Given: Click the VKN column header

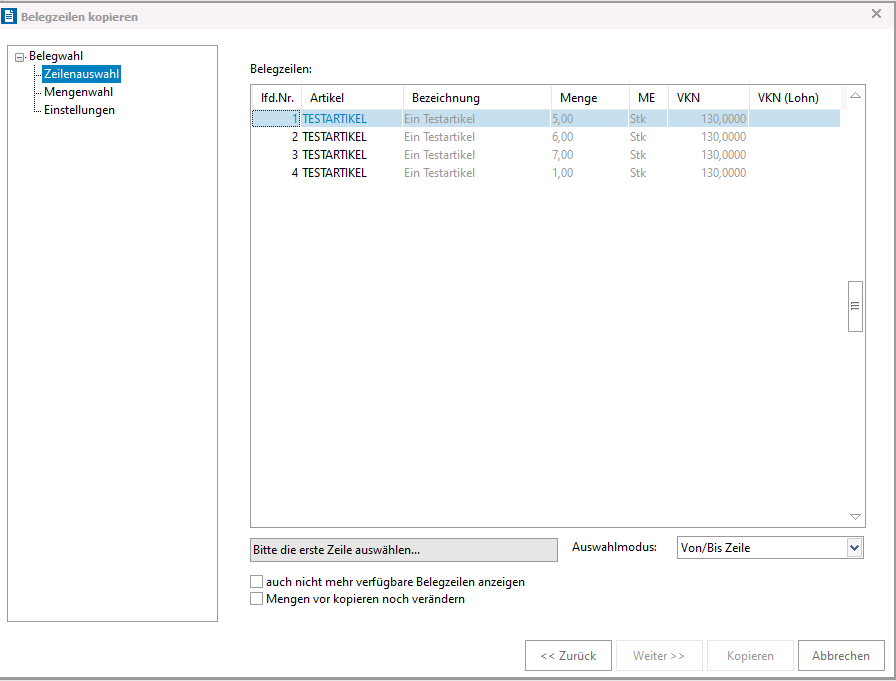Looking at the screenshot, I should (709, 98).
